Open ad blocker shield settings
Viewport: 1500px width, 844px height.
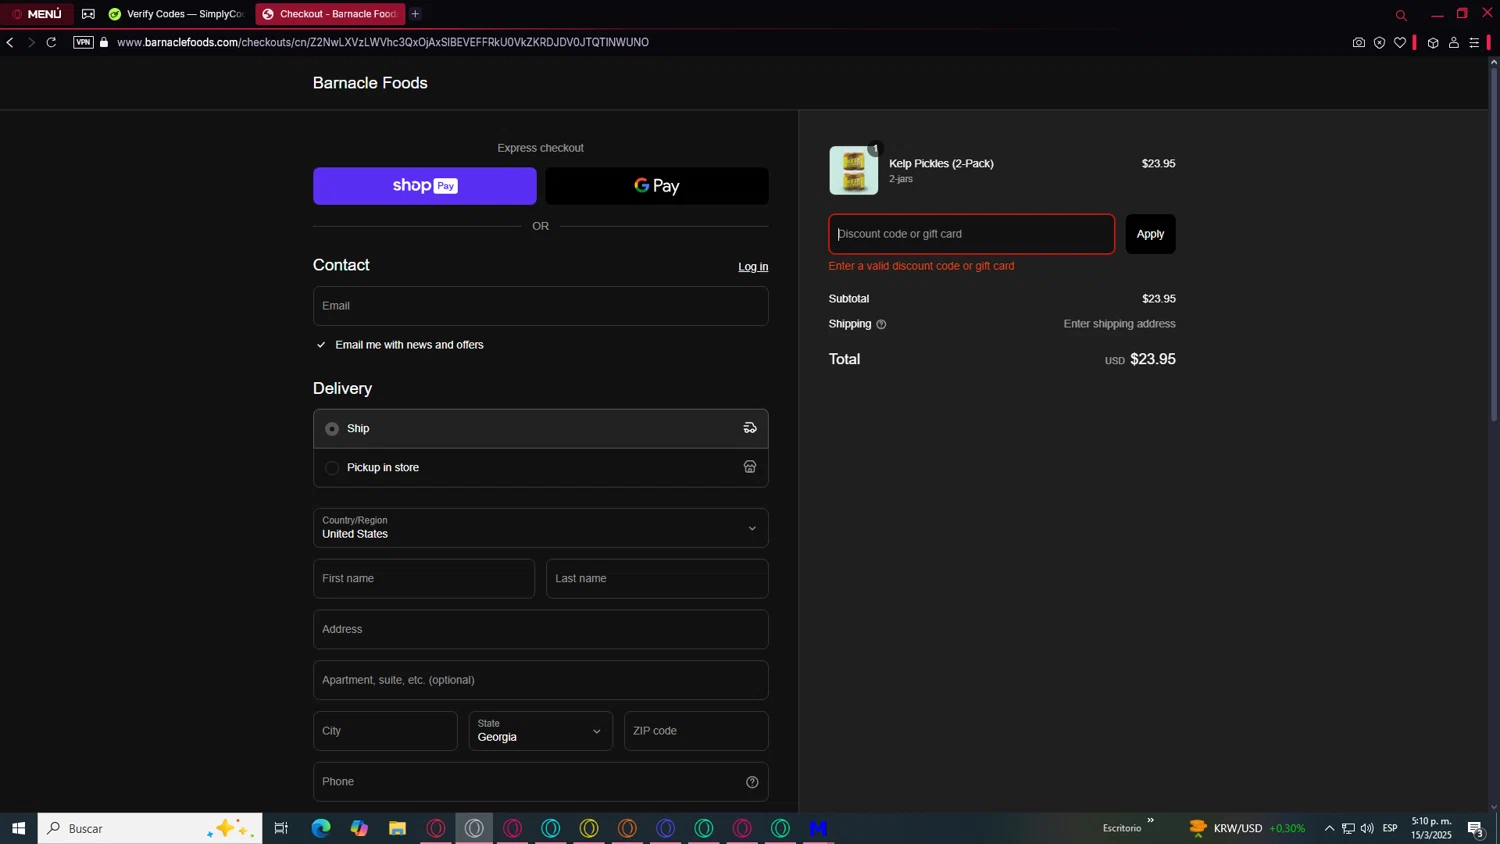click(1379, 42)
